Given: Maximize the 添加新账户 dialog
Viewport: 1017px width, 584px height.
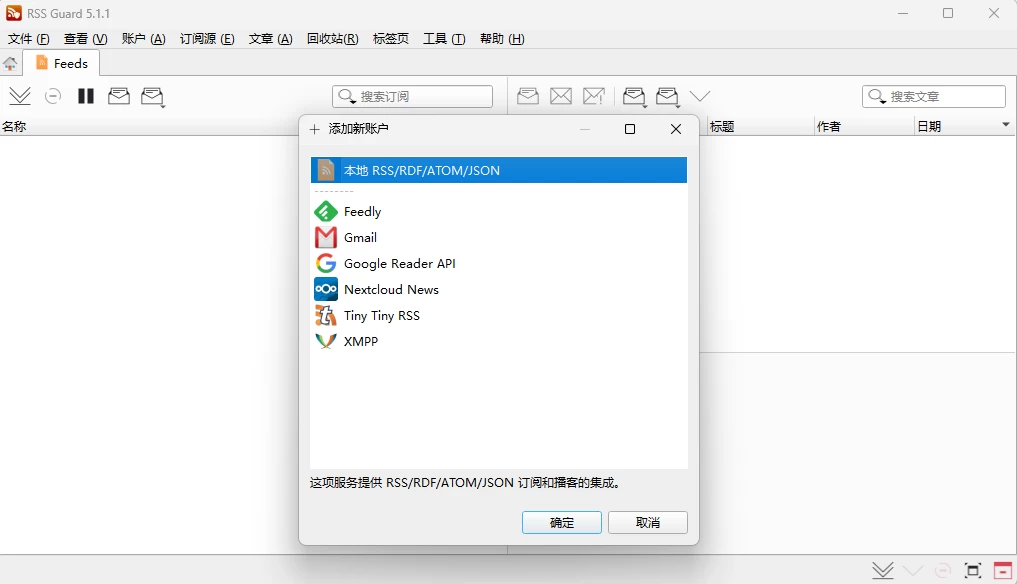Looking at the screenshot, I should click(x=630, y=129).
